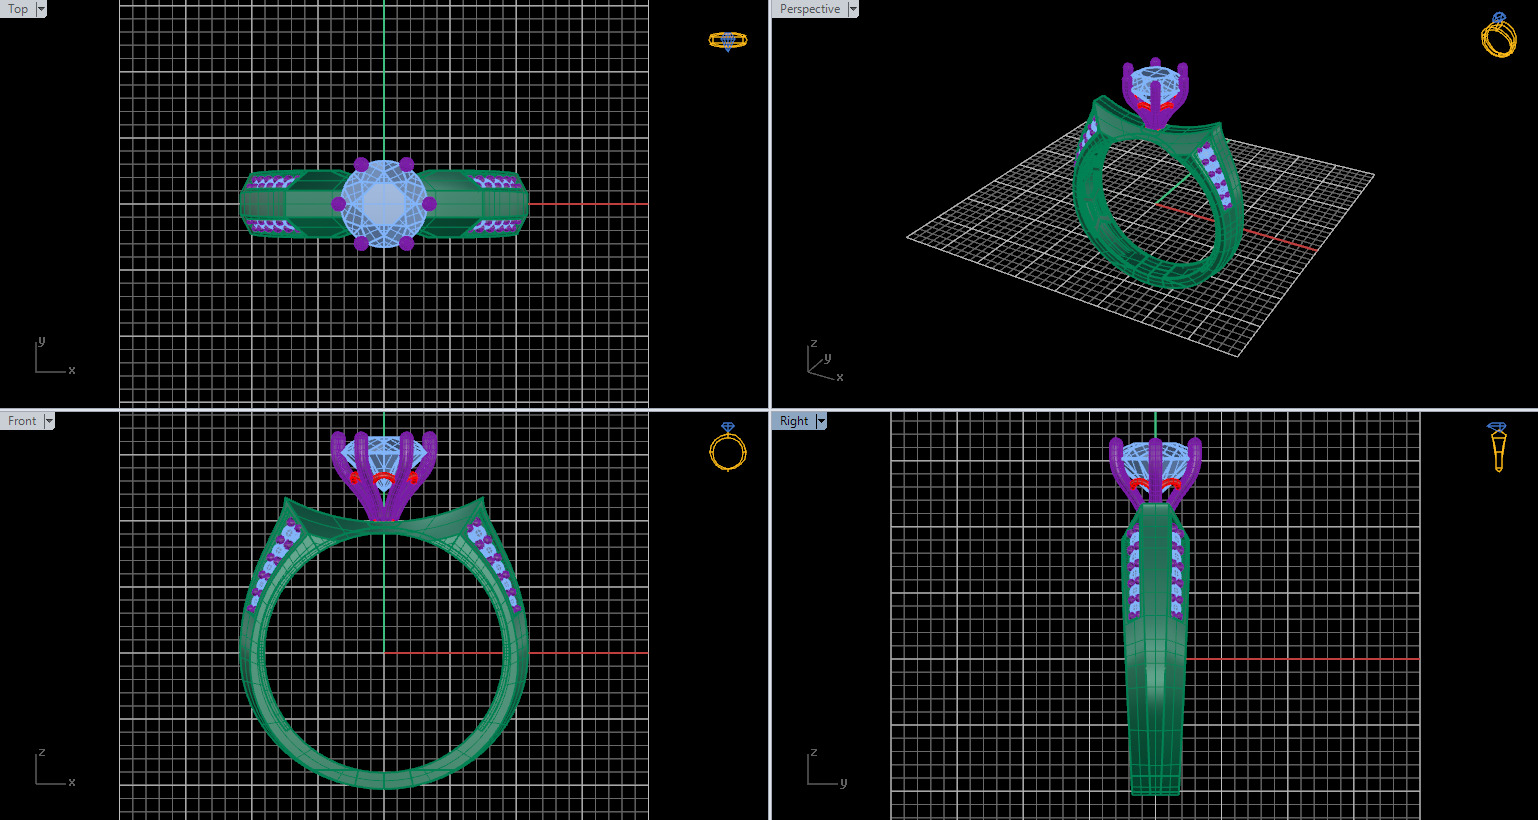This screenshot has height=820, width=1538.
Task: Click the ring thumbnail icon in Right viewport
Action: click(1497, 446)
